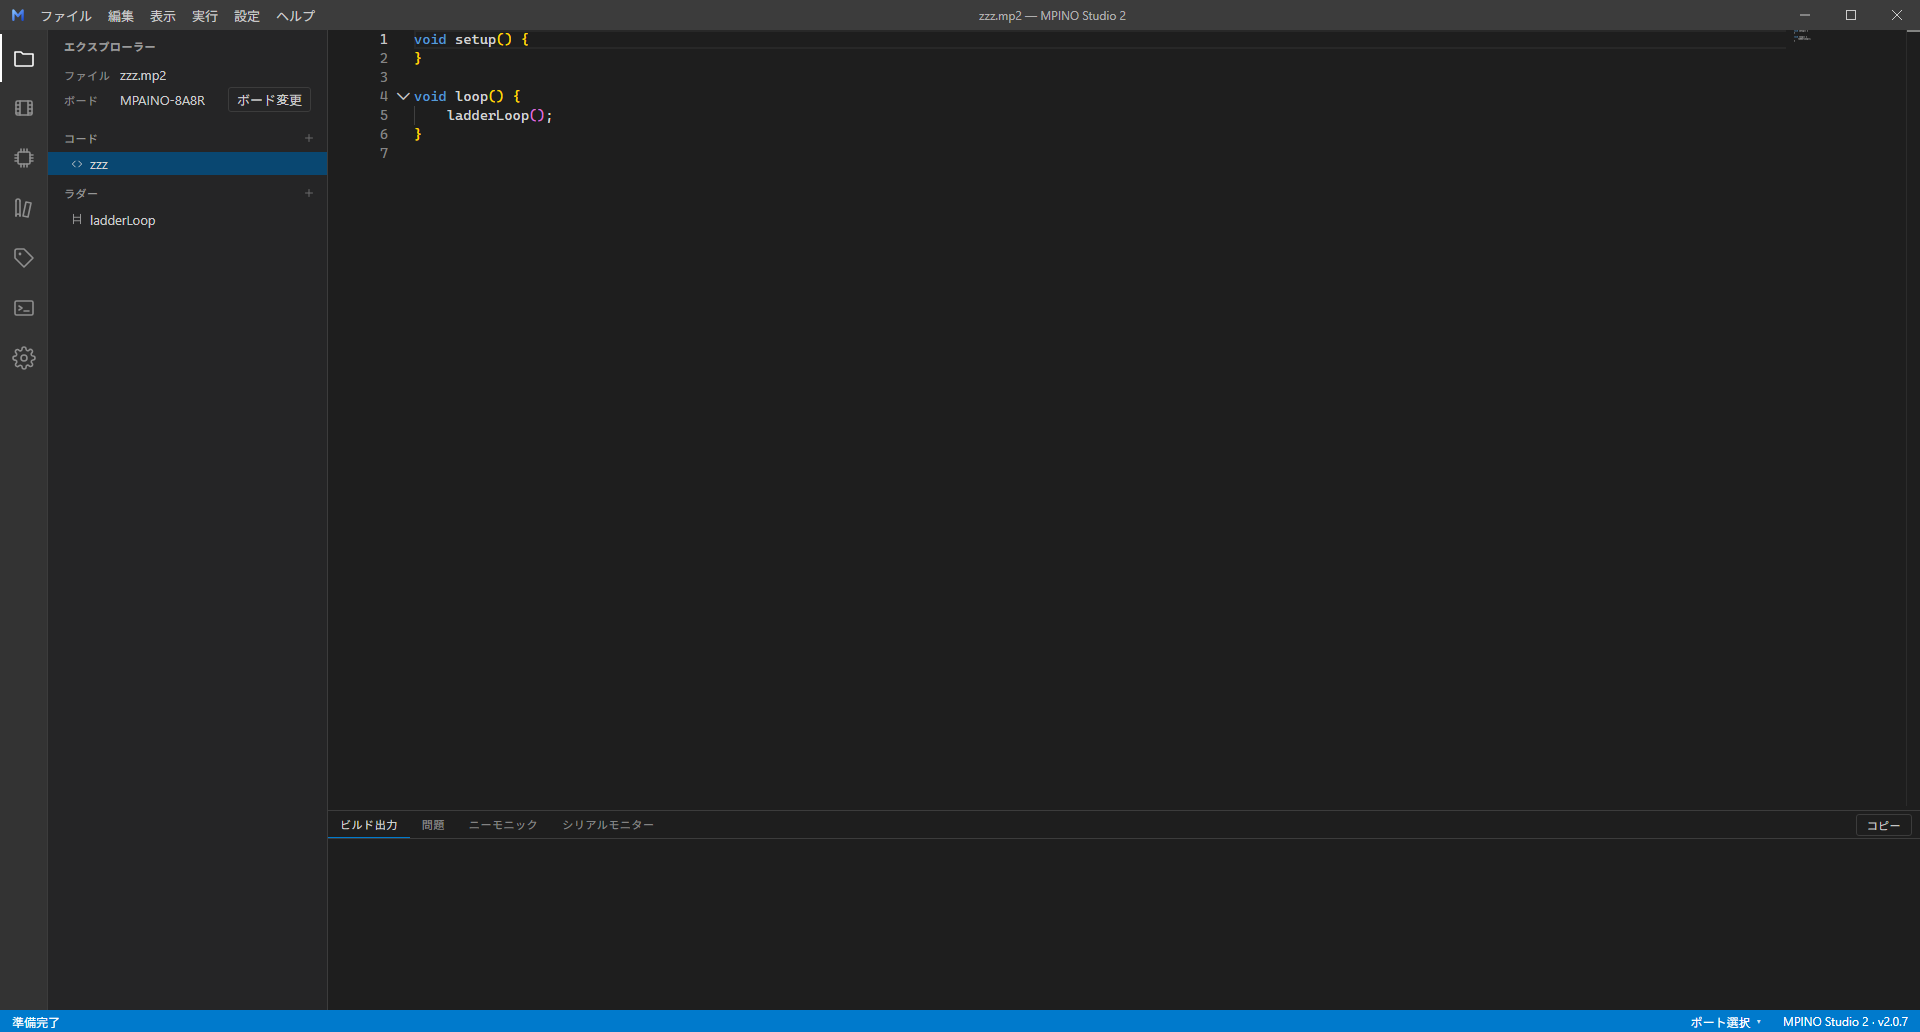This screenshot has width=1920, height=1032.
Task: Open the tag icon in sidebar
Action: tap(24, 258)
